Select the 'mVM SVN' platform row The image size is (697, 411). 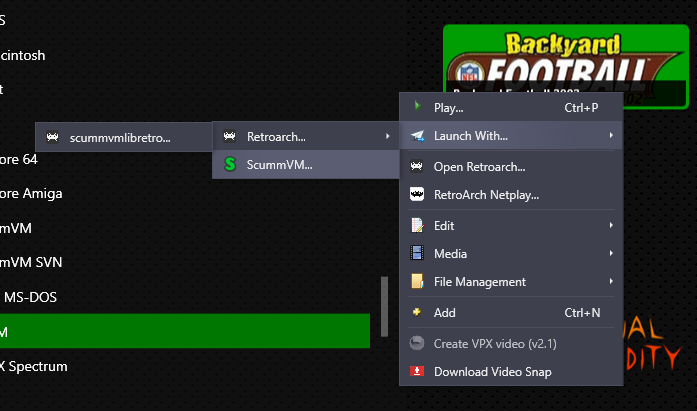pos(185,262)
